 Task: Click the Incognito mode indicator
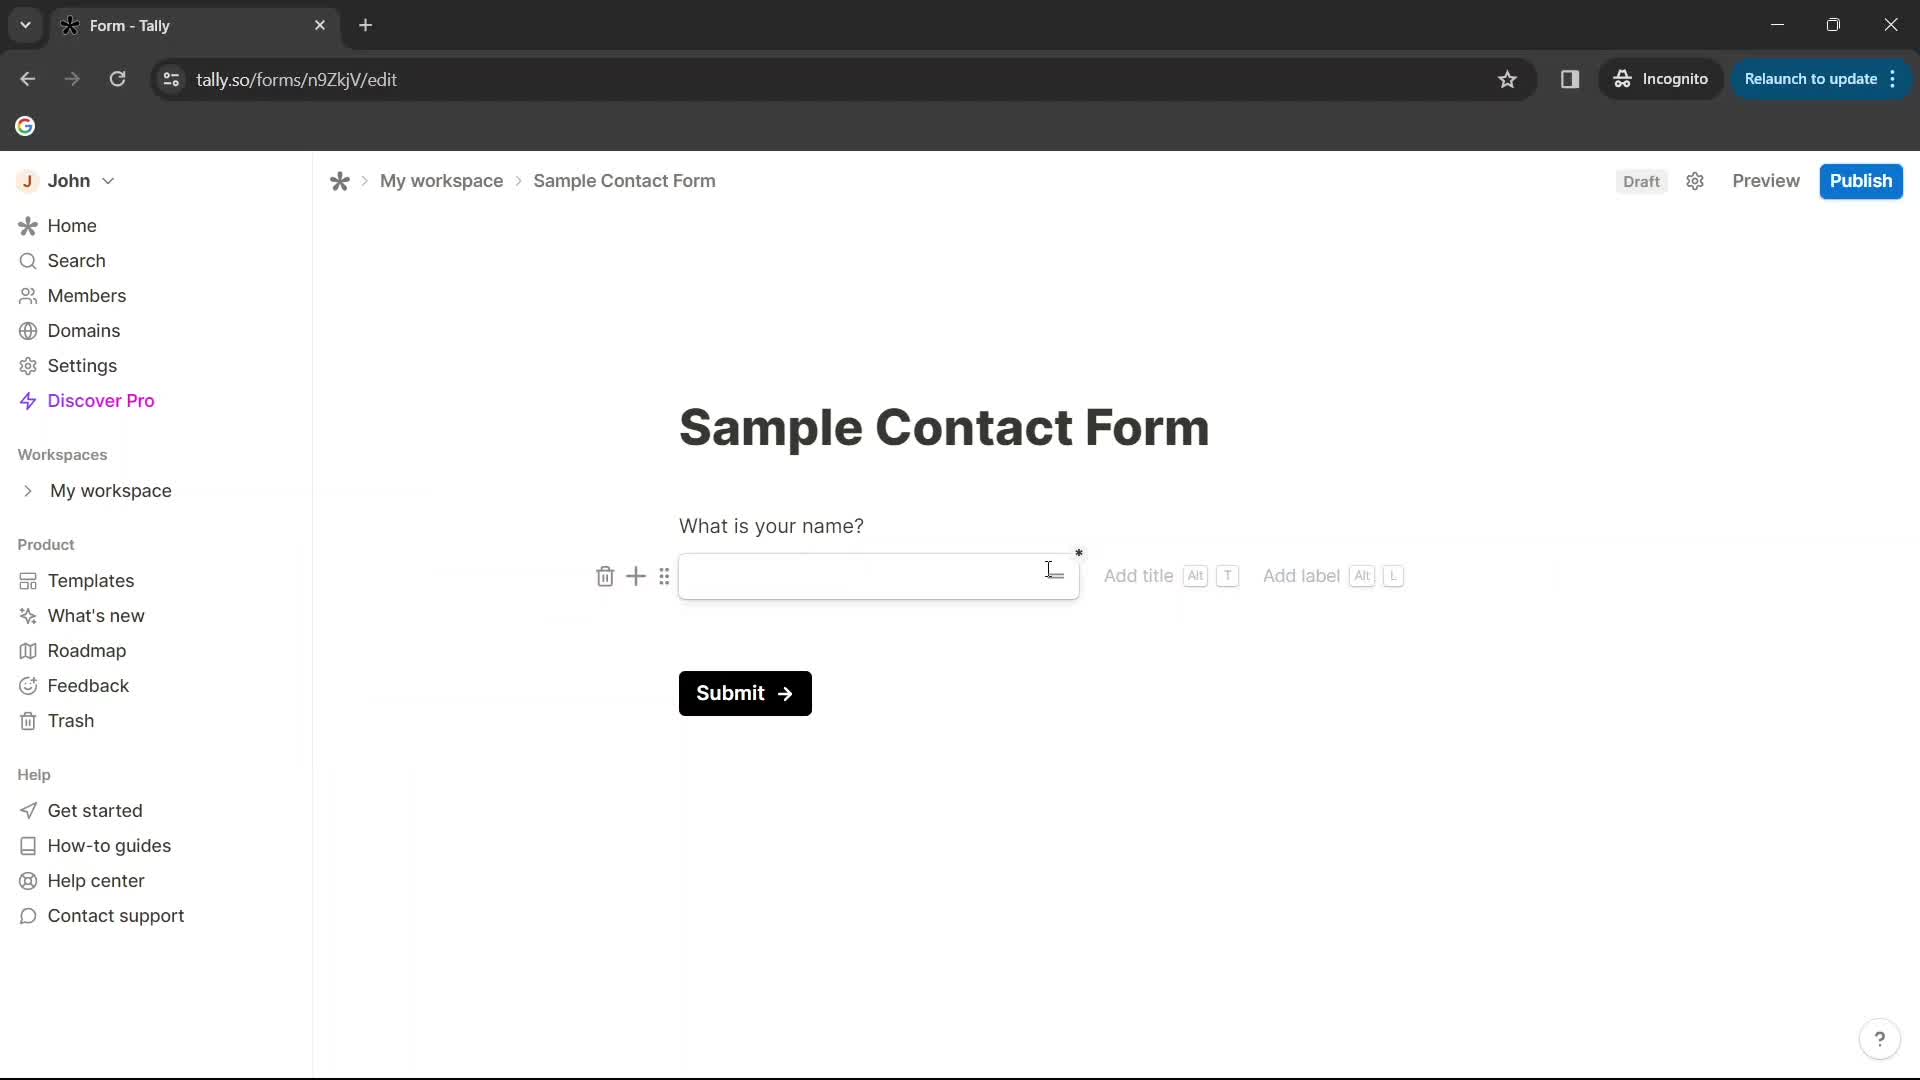[1663, 79]
